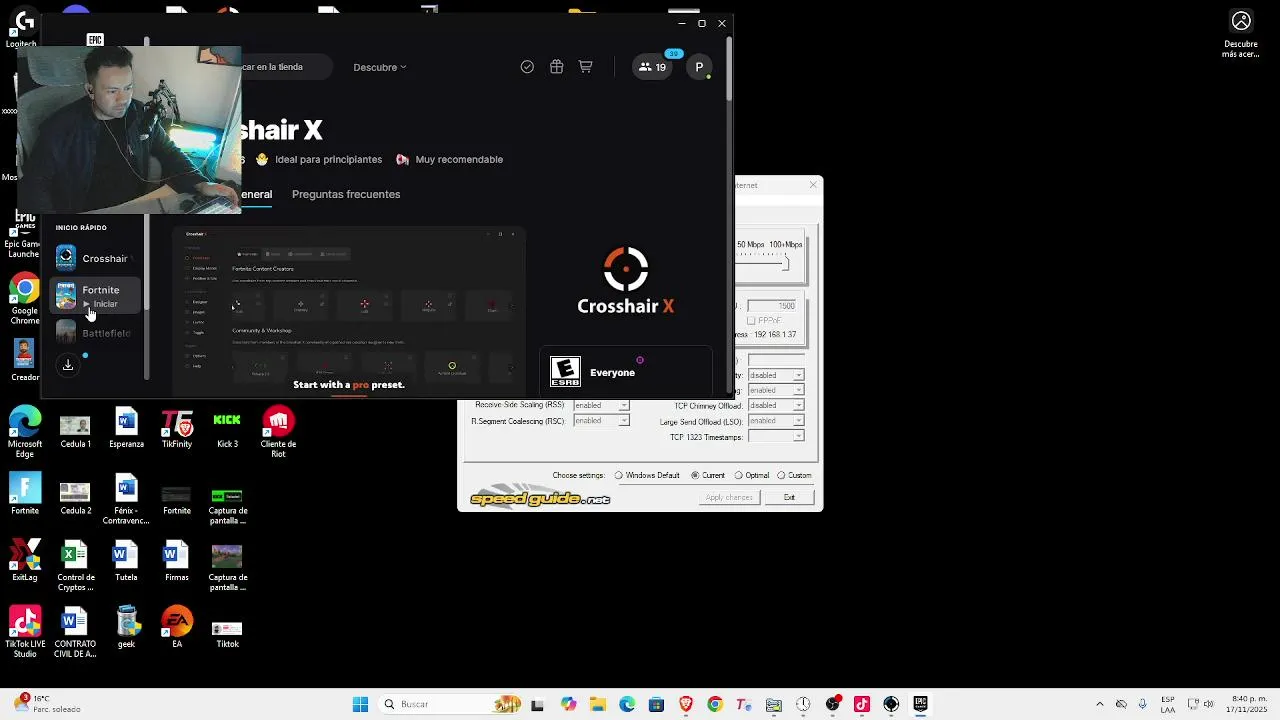1280x720 pixels.
Task: Select the ExitLag desktop shortcut
Action: pyautogui.click(x=25, y=562)
